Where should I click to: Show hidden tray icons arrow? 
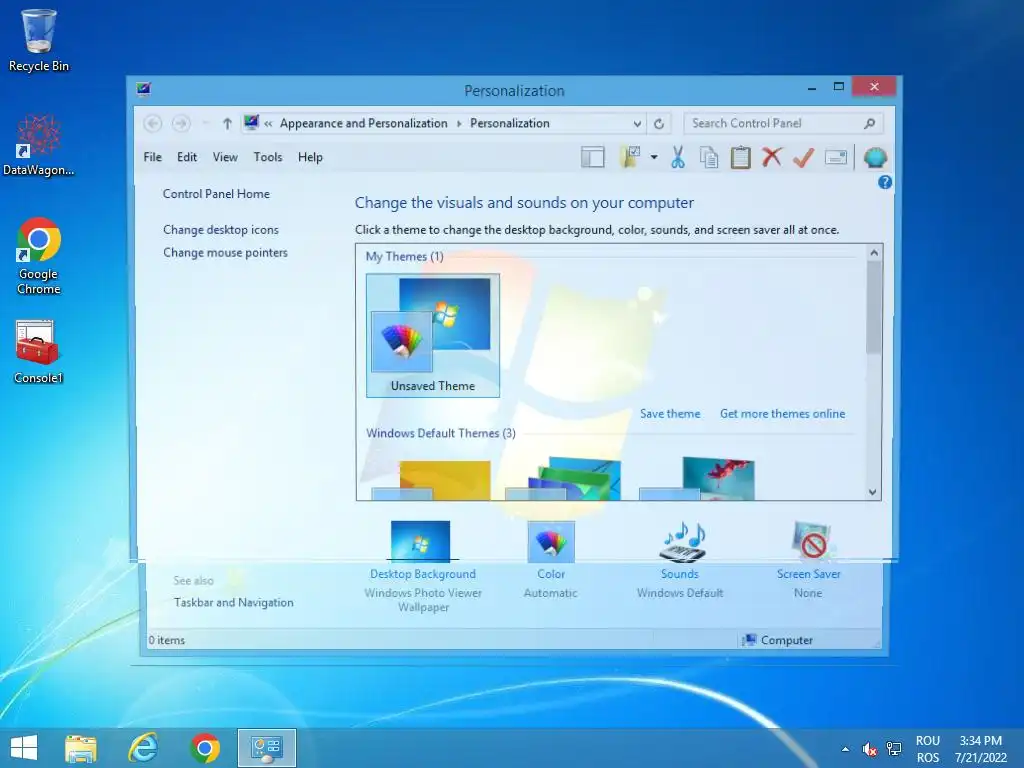click(x=846, y=749)
